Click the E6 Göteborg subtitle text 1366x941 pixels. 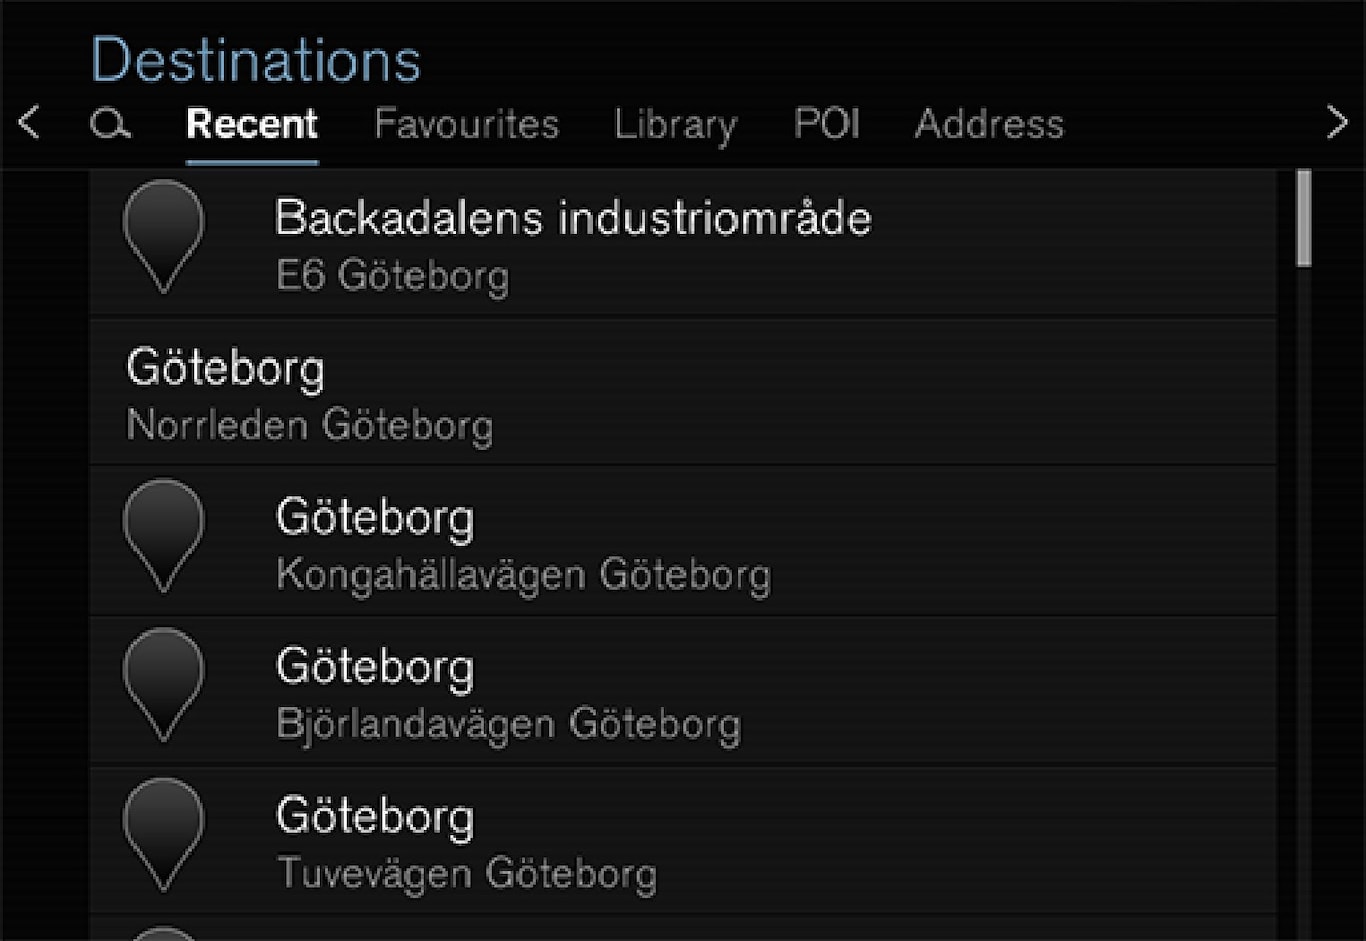click(392, 275)
